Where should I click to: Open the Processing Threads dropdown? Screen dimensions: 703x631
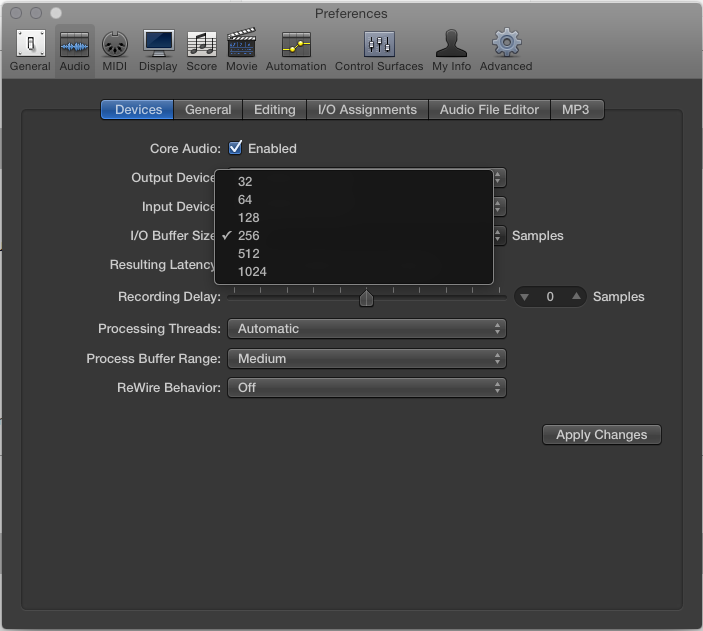(x=367, y=329)
